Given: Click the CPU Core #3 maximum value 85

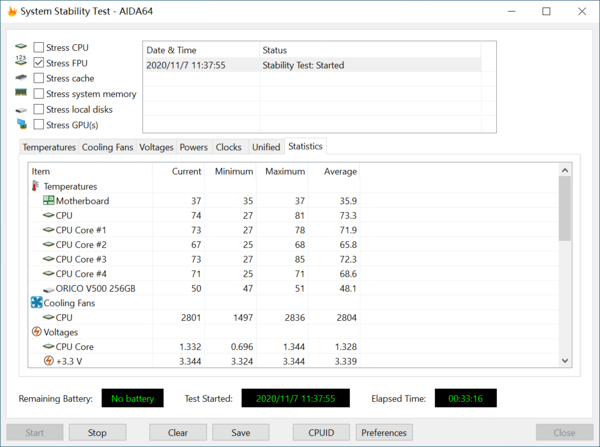Looking at the screenshot, I should [x=300, y=259].
